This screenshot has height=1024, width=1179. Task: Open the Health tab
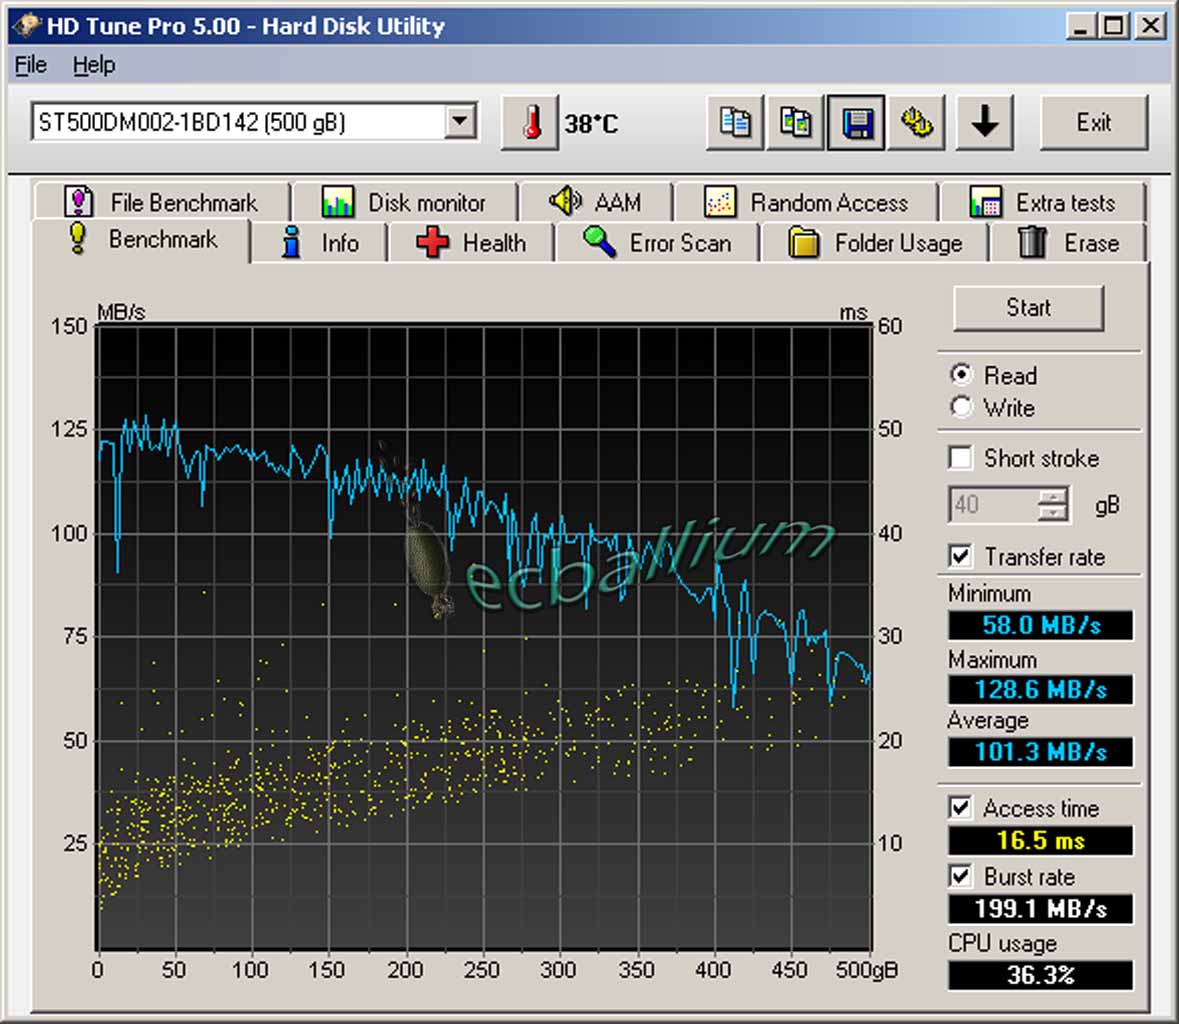point(471,243)
